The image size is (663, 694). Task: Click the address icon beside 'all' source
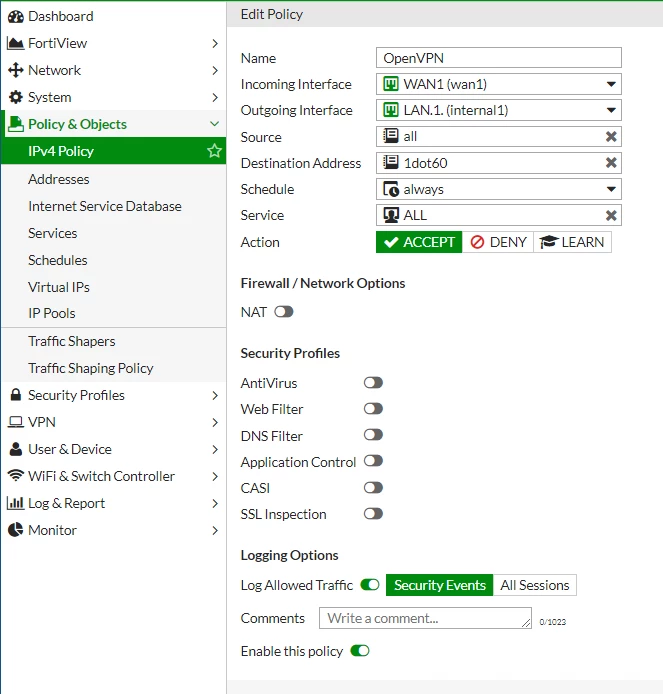(x=391, y=136)
